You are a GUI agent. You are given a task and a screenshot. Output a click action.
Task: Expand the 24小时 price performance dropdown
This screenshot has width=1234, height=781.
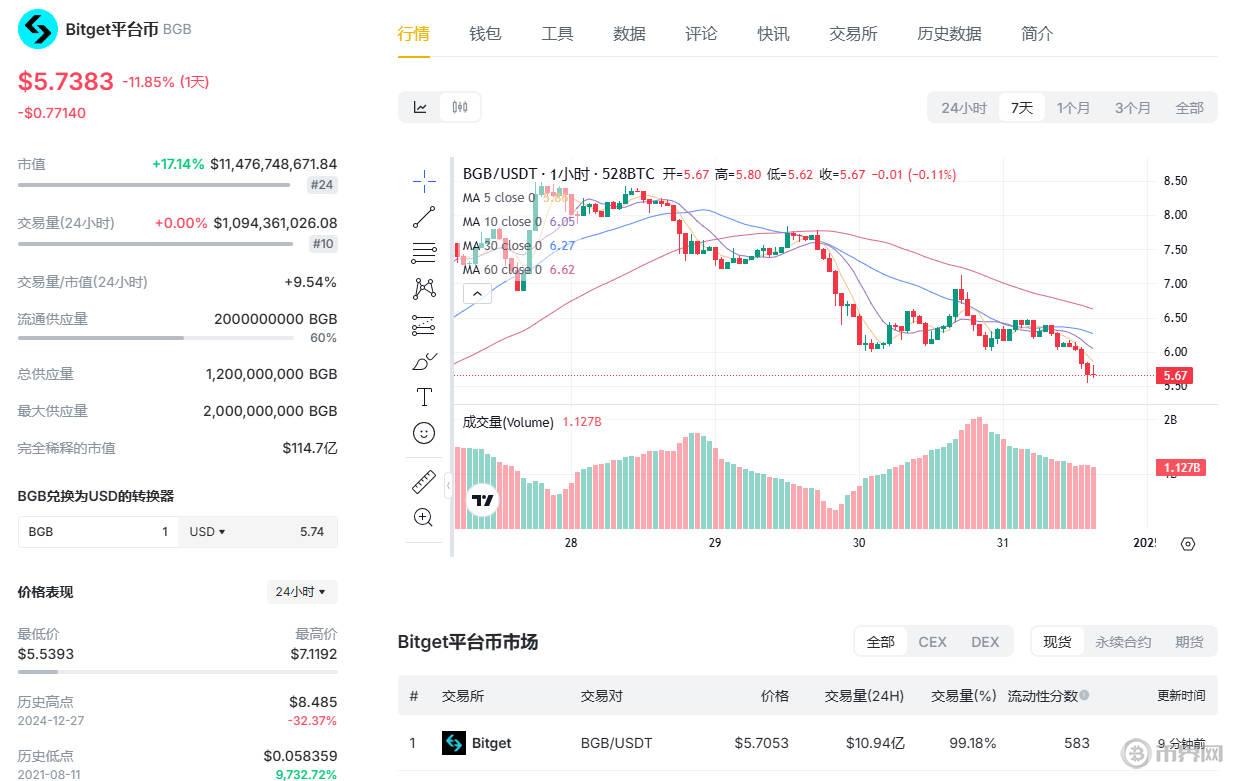[301, 592]
